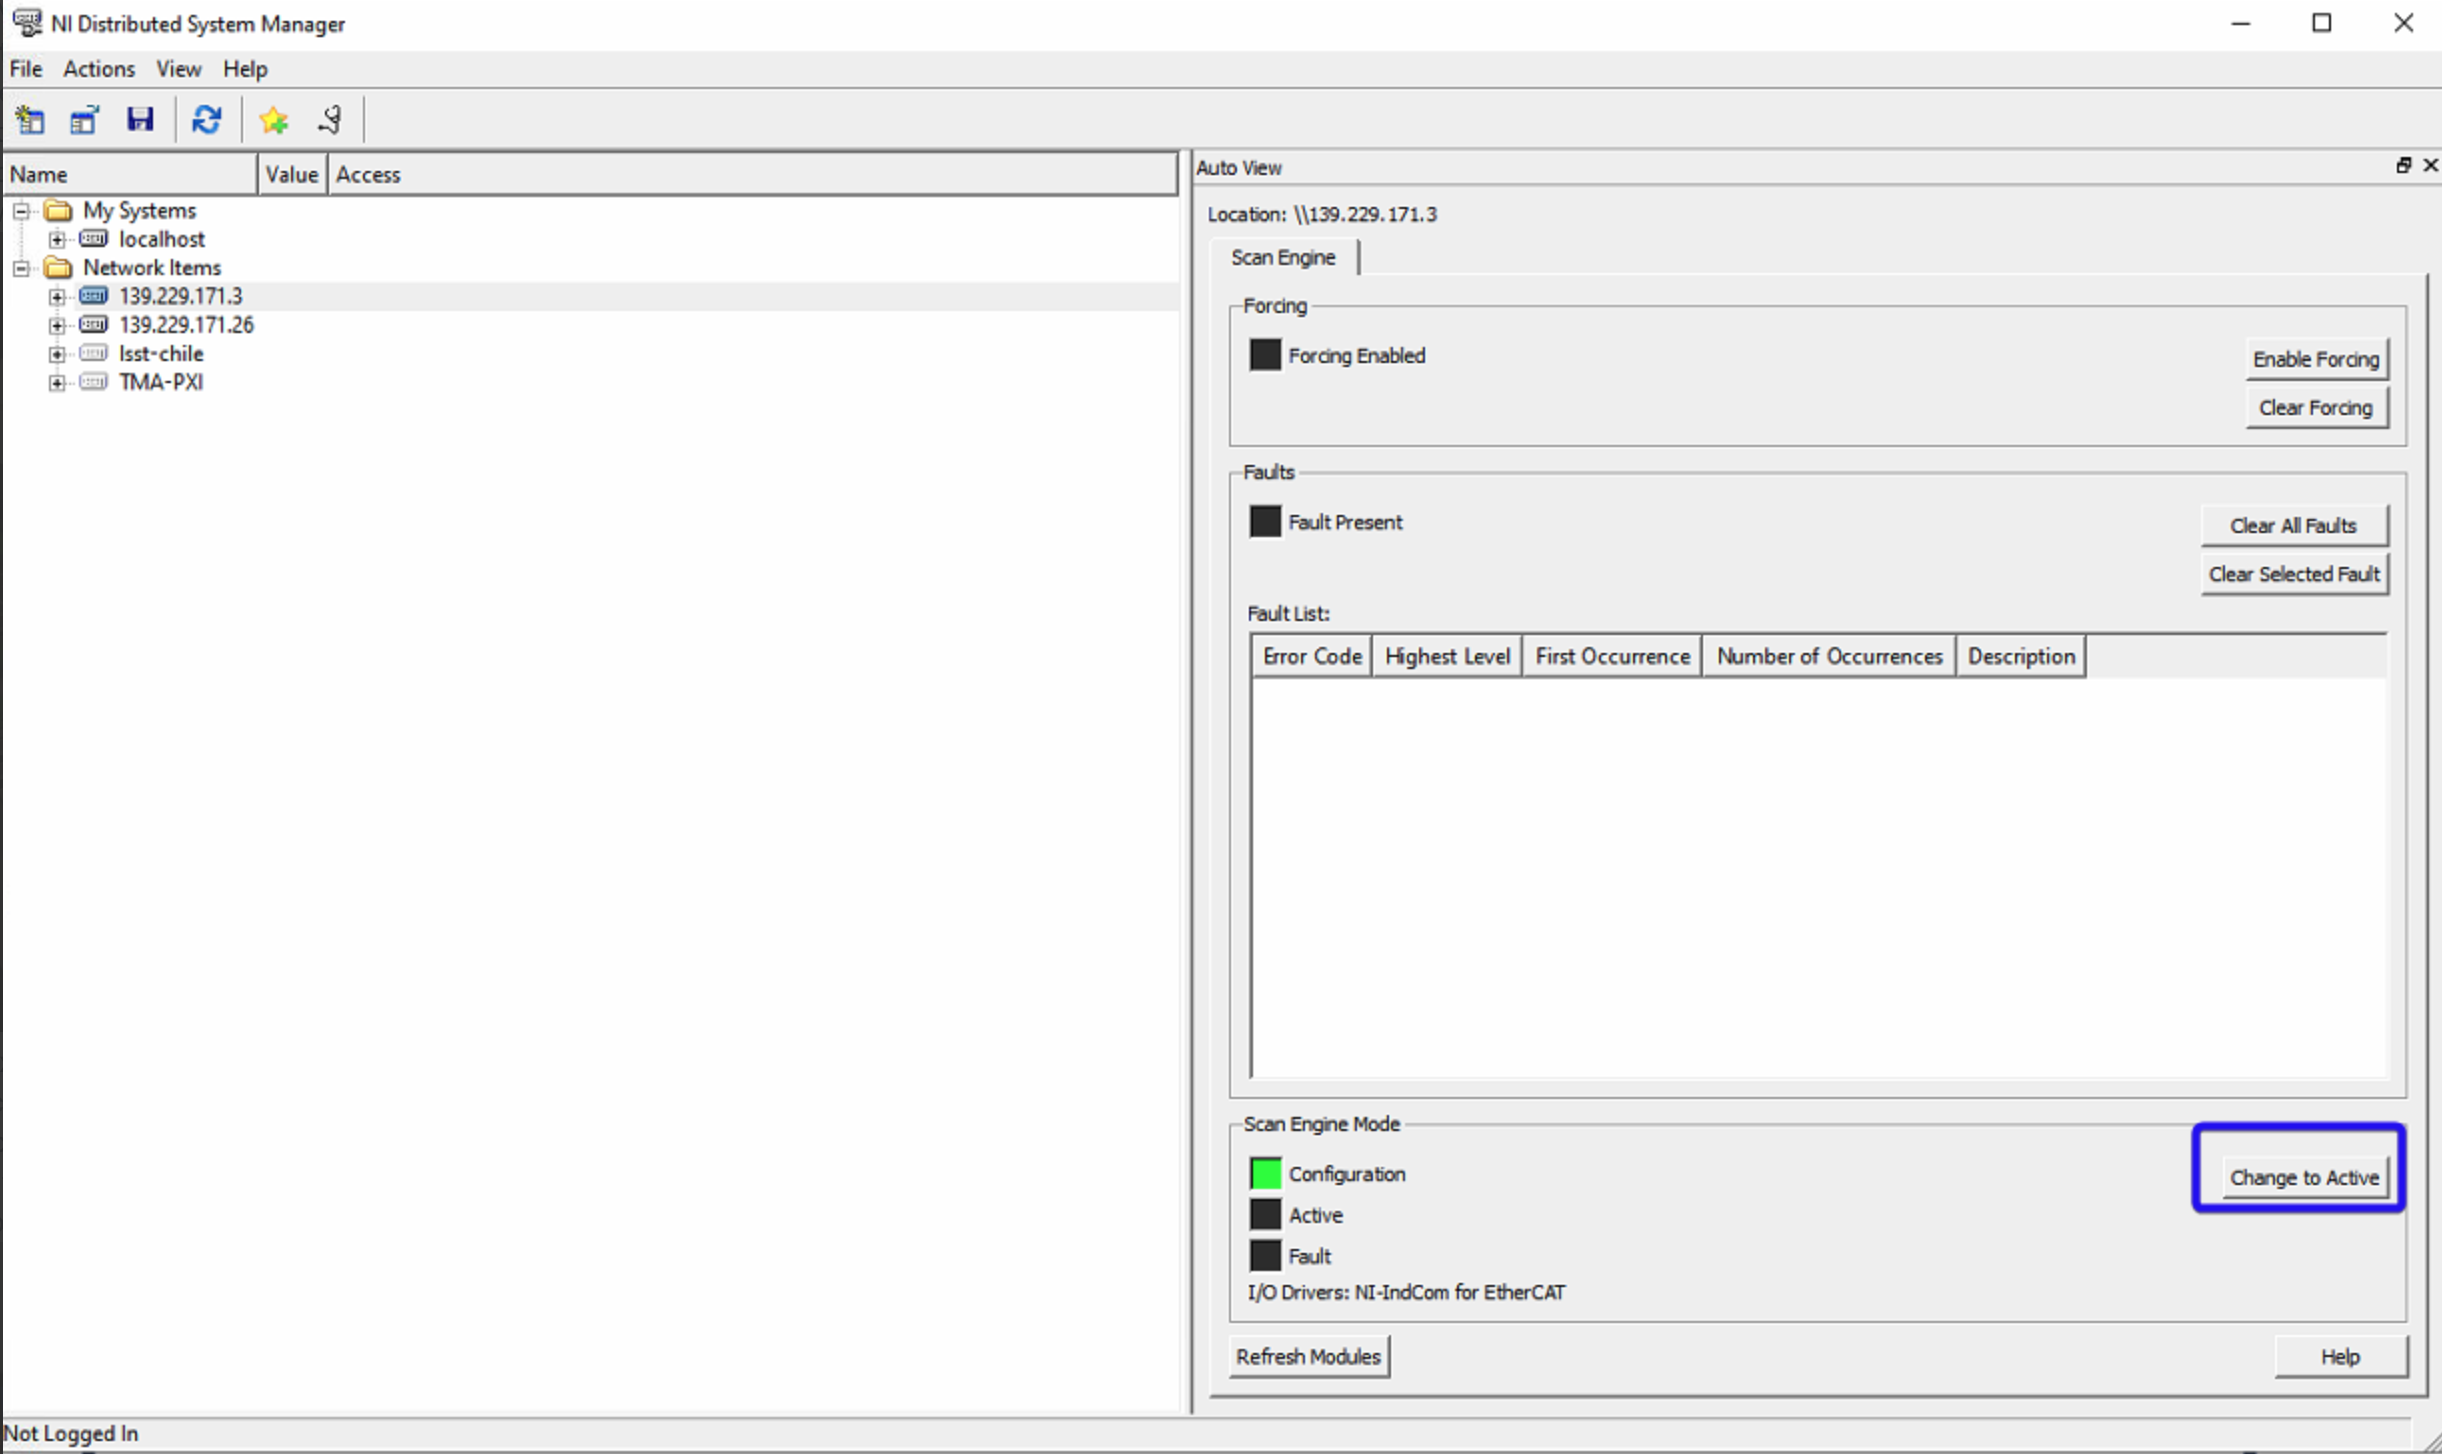Click the Help button in Auto View
Screen dimensions: 2442x1454
coord(2340,1356)
